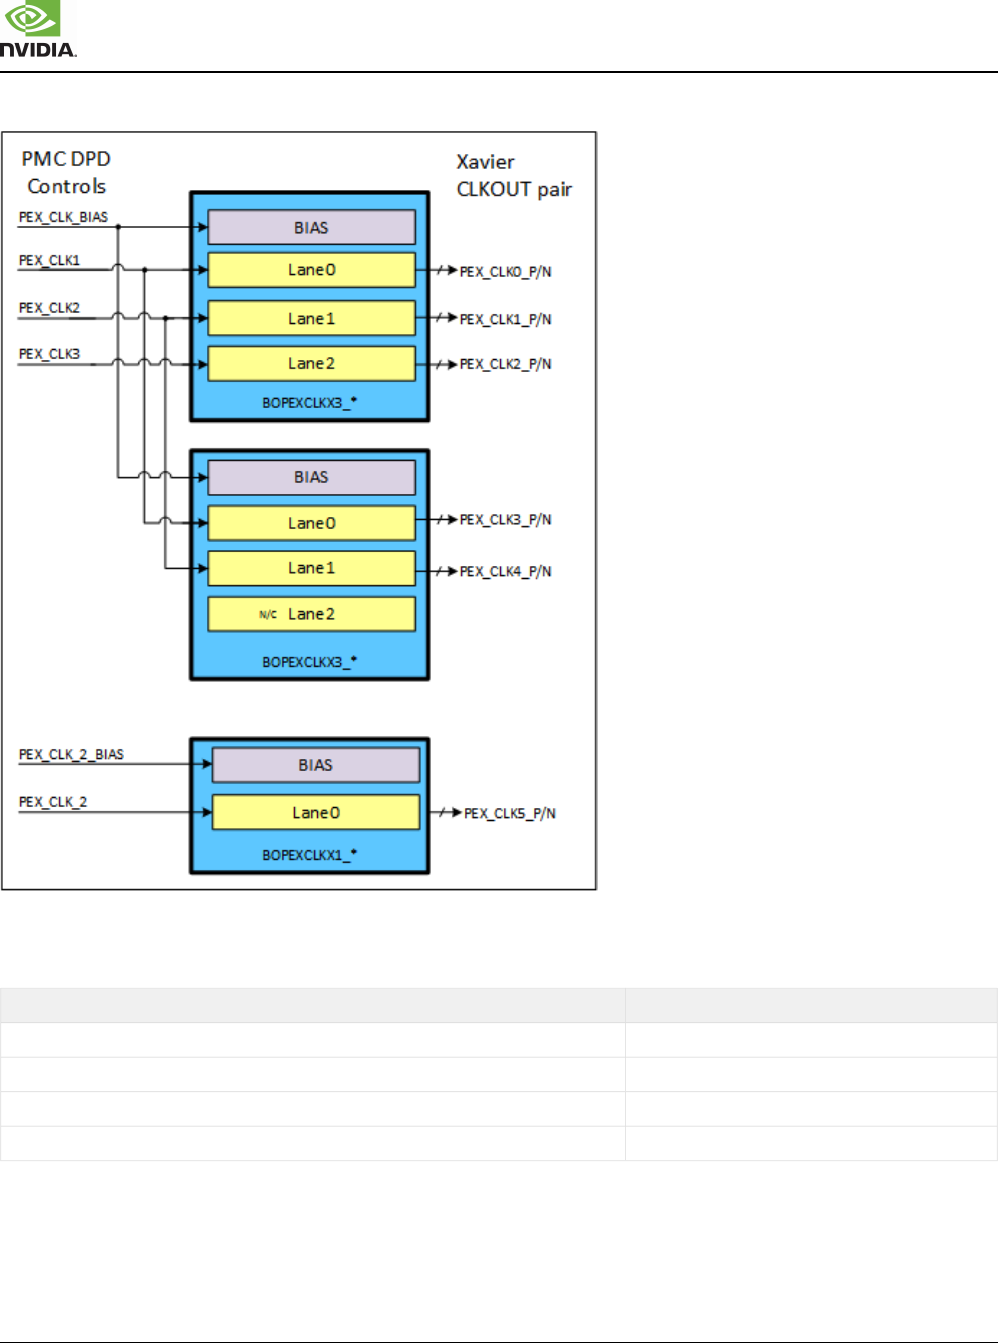Select the PEX_CLK0_P/N output label
The image size is (998, 1343).
505,272
